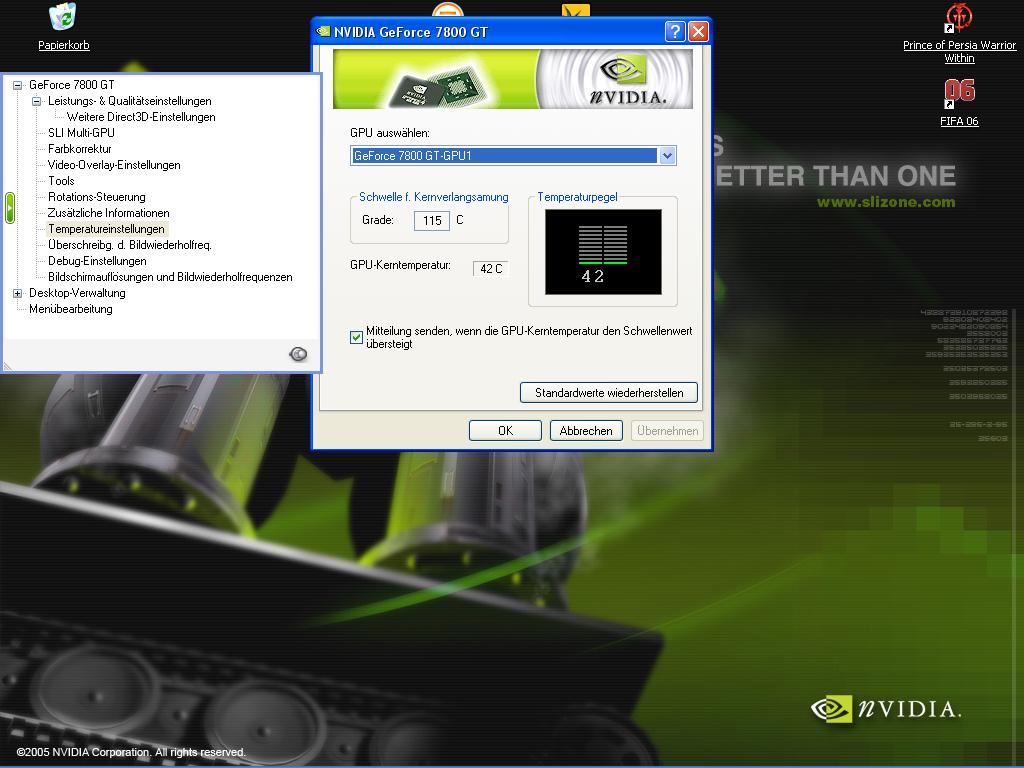1024x768 pixels.
Task: Open the Papierkorb recycle bin icon
Action: pyautogui.click(x=63, y=18)
